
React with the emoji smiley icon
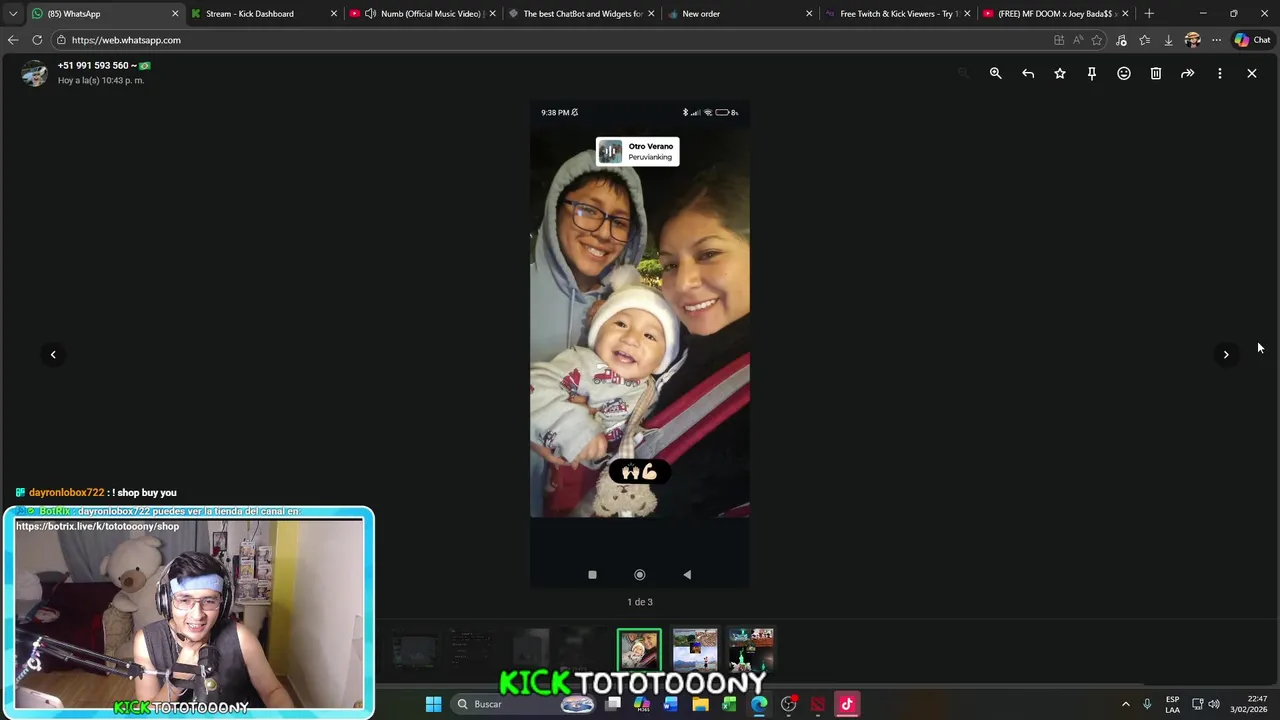pos(1124,73)
